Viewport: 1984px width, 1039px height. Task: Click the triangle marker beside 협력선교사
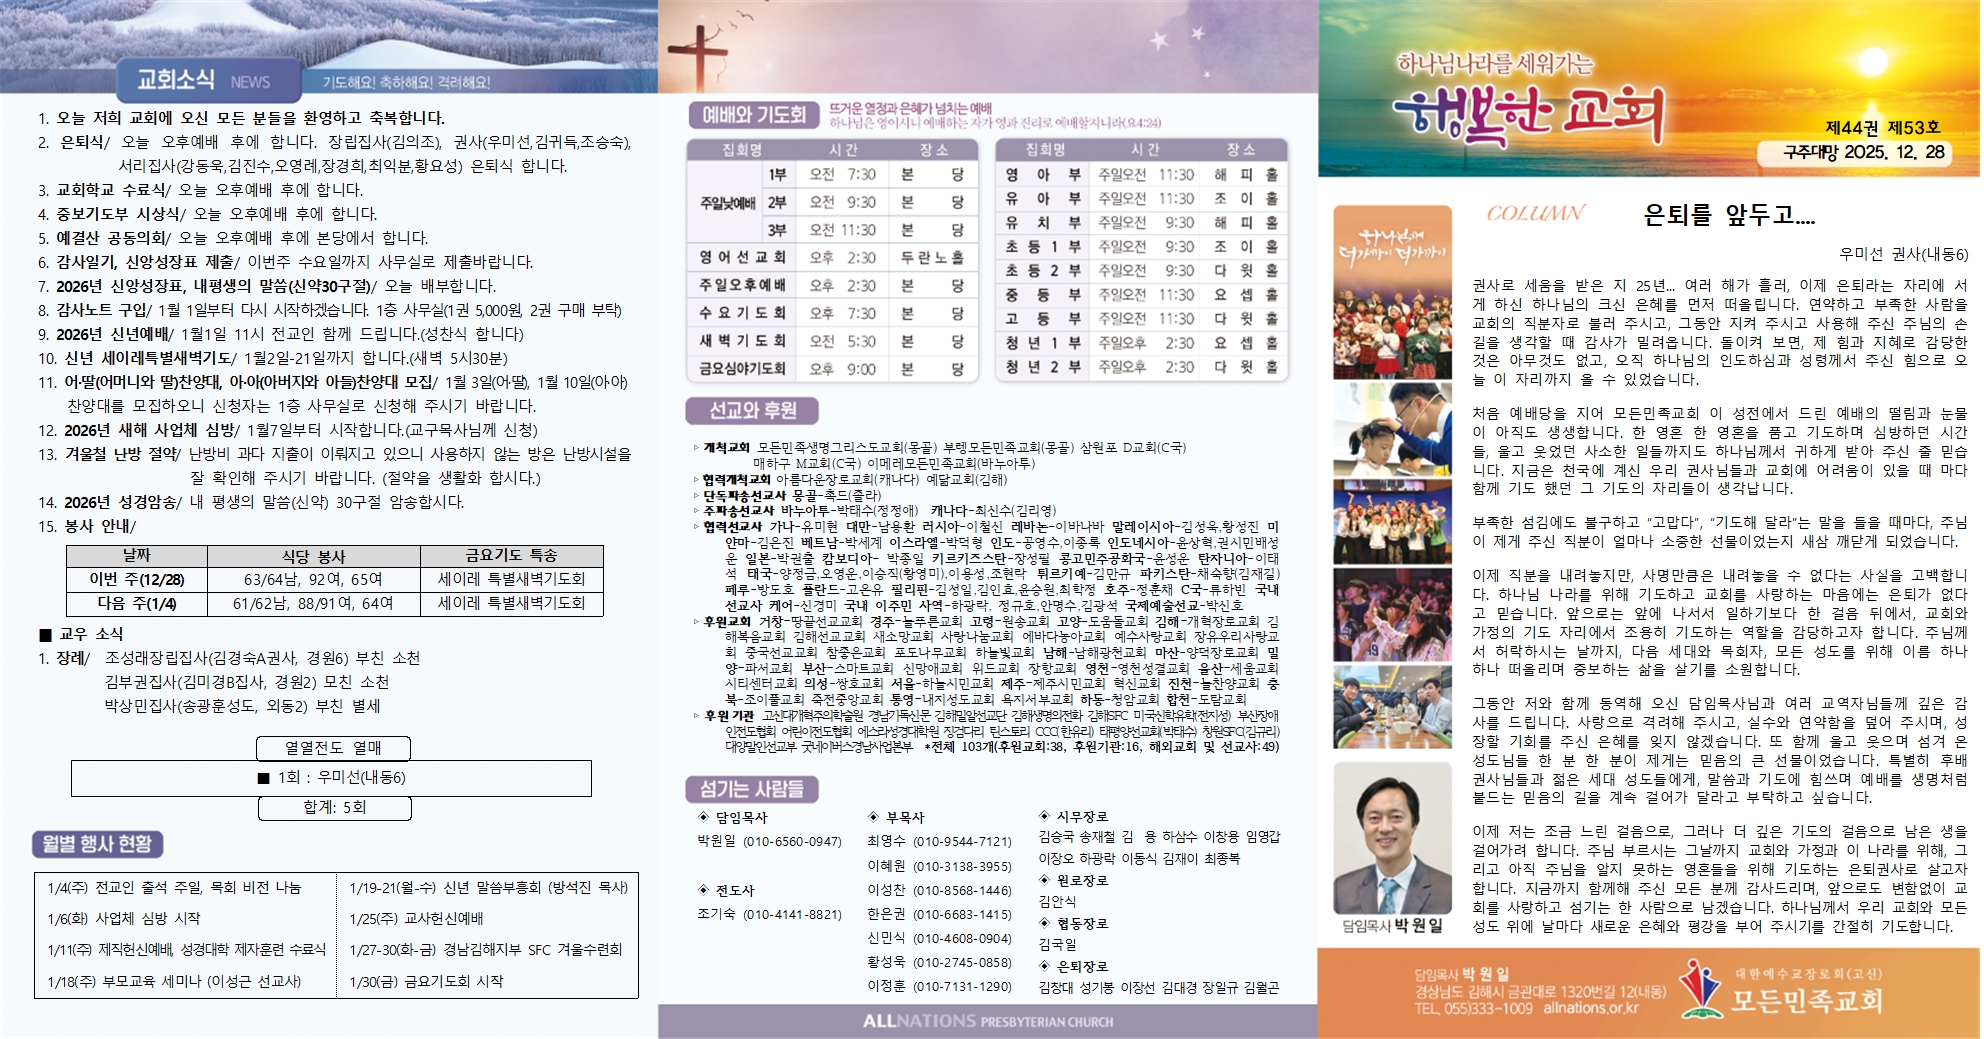point(696,526)
